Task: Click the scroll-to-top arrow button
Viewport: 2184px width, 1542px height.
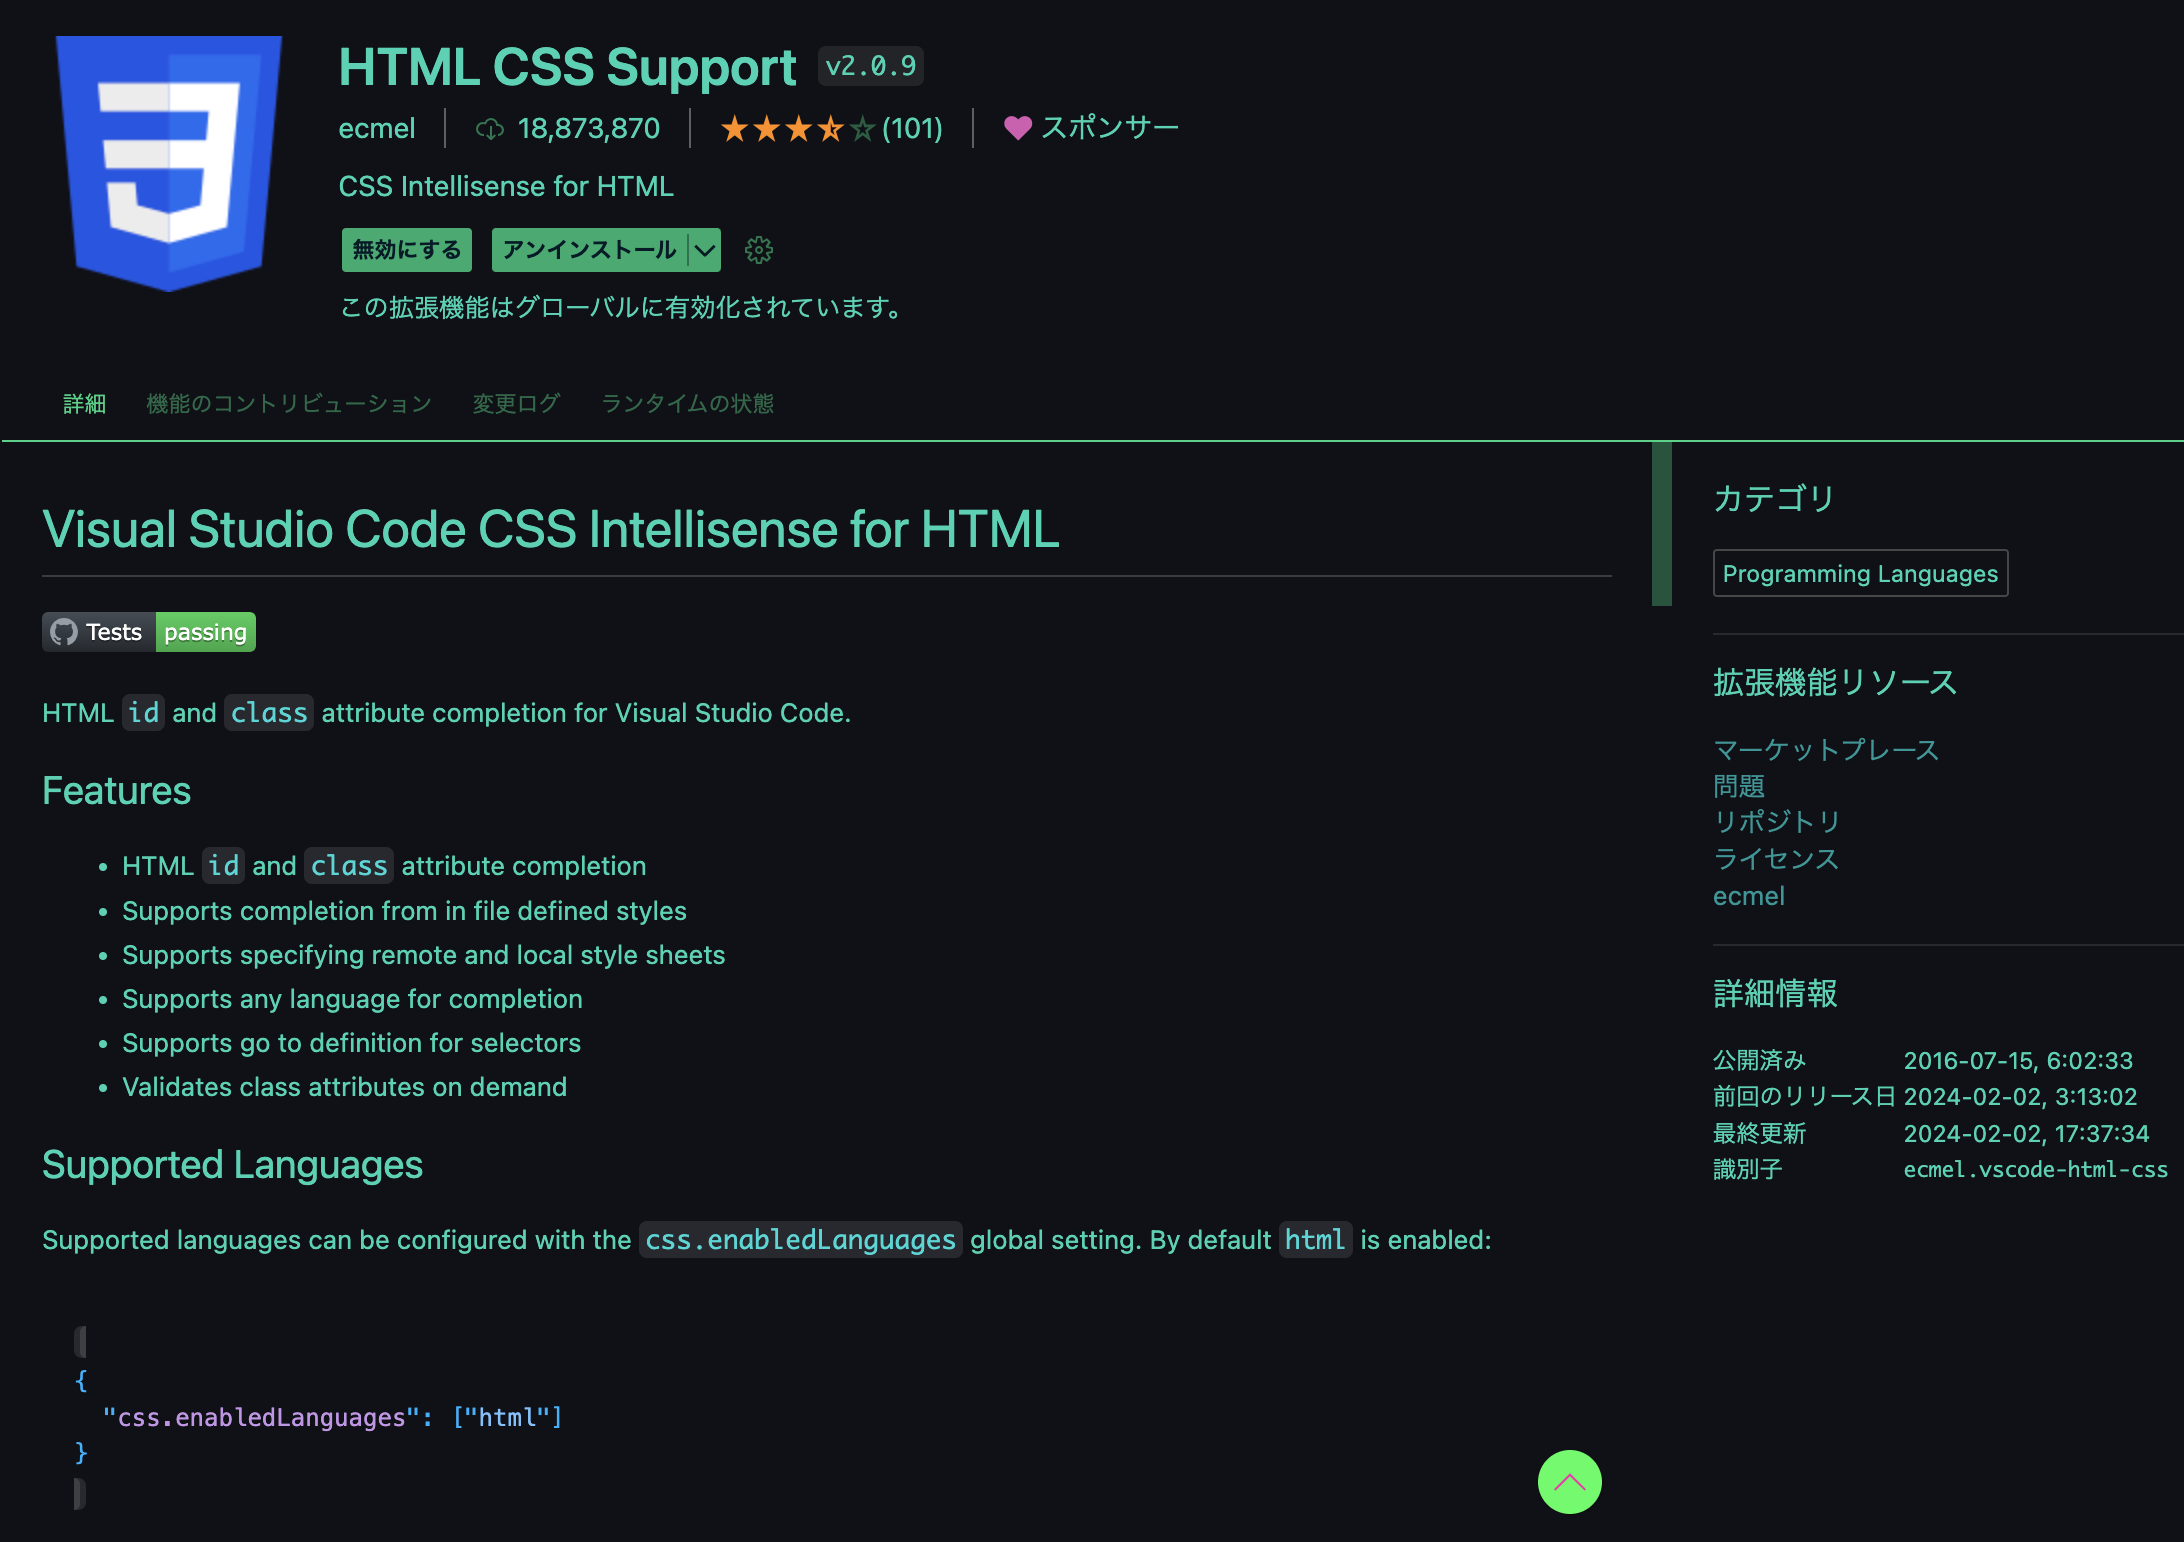Action: (x=1568, y=1483)
